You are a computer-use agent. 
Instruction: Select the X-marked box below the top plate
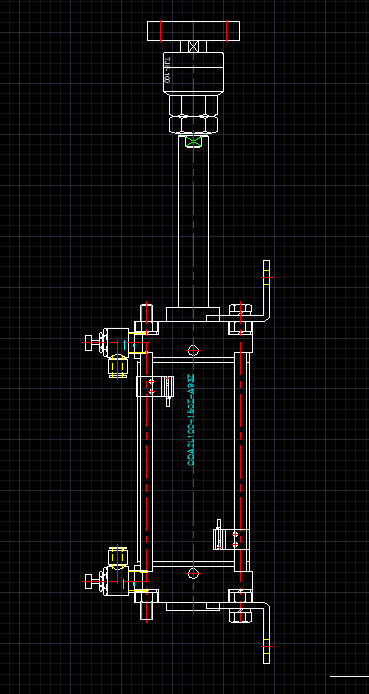[193, 46]
